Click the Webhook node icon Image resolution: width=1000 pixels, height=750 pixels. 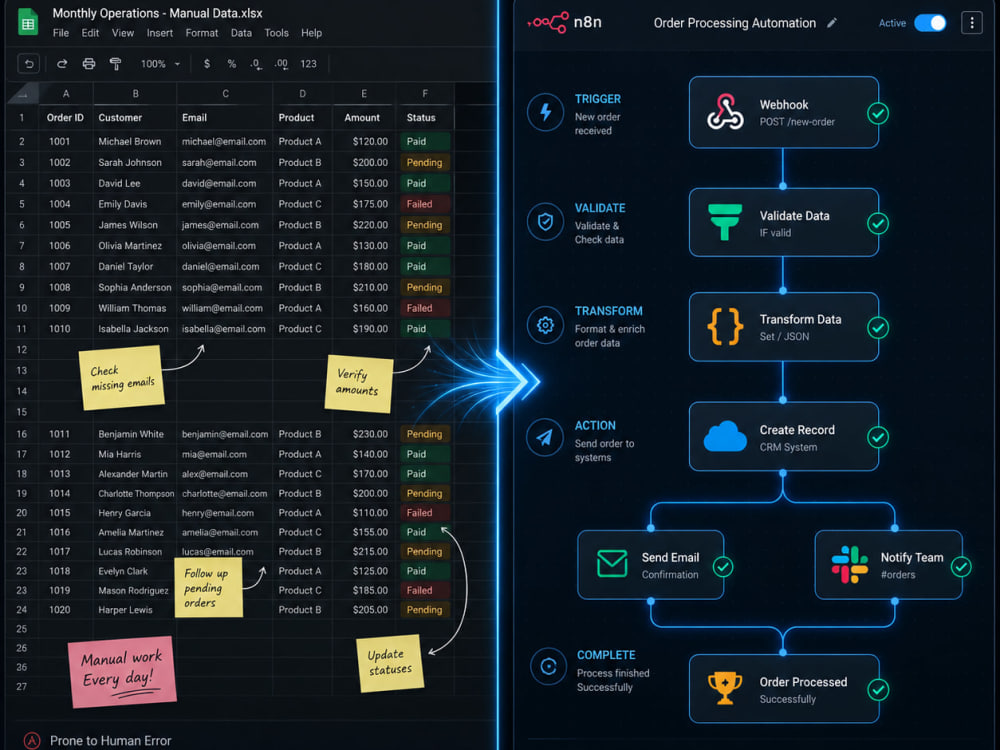coord(725,112)
